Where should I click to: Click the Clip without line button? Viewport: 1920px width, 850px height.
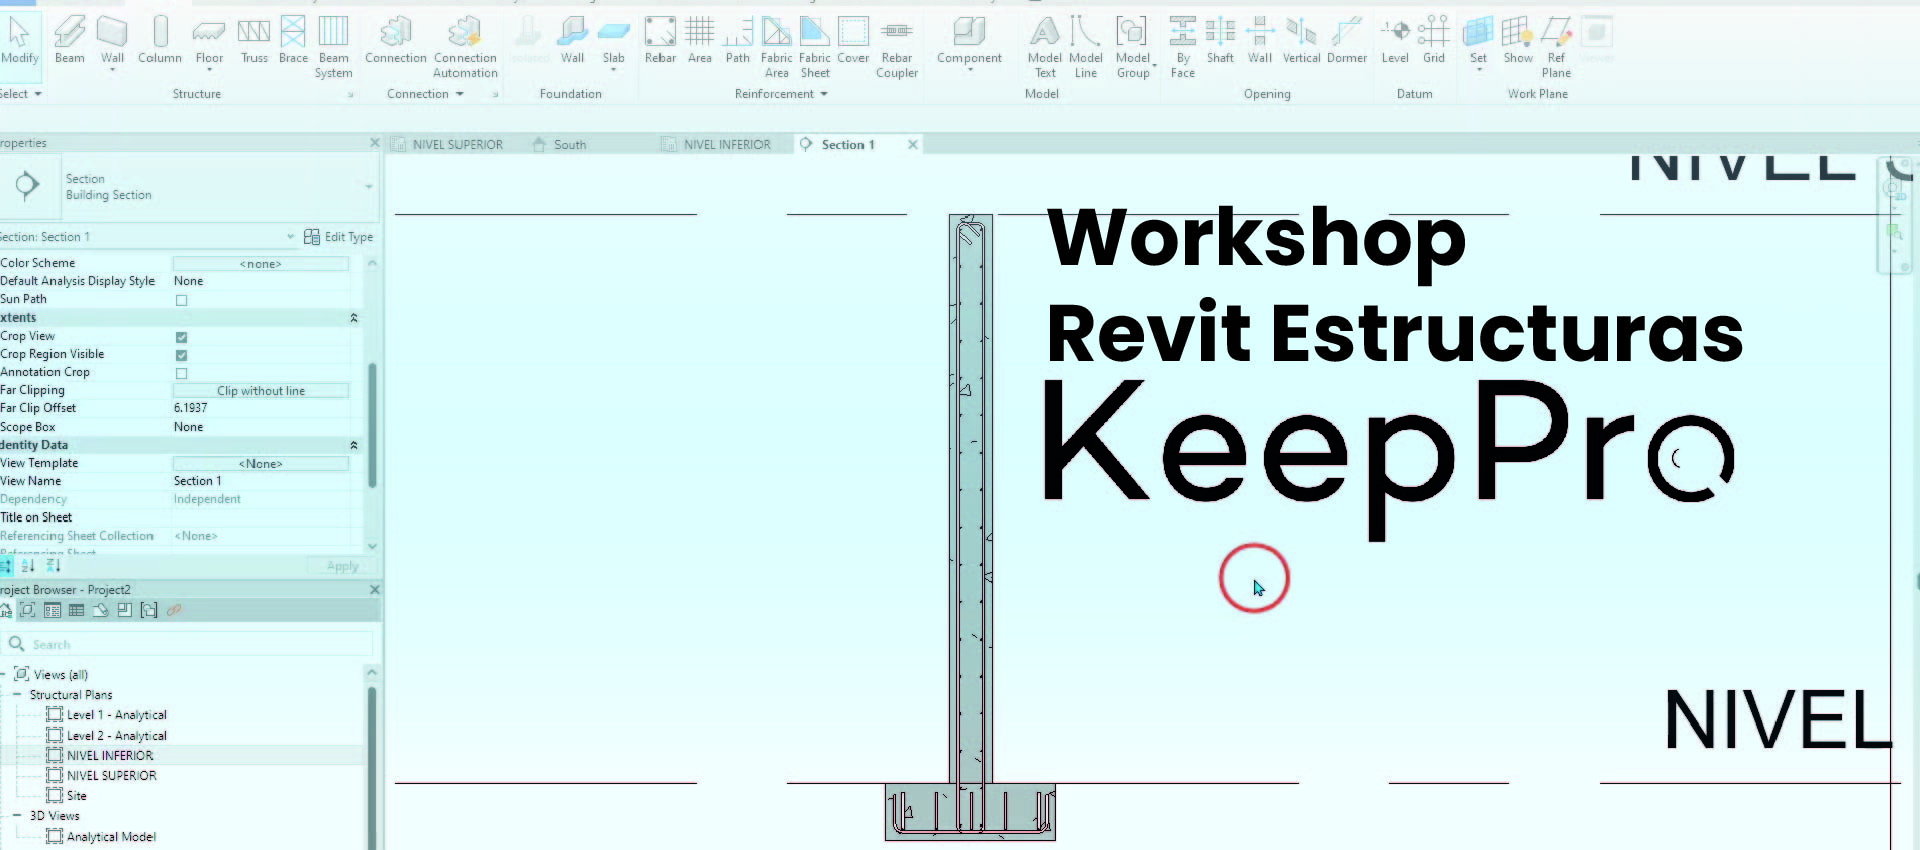[x=261, y=391]
